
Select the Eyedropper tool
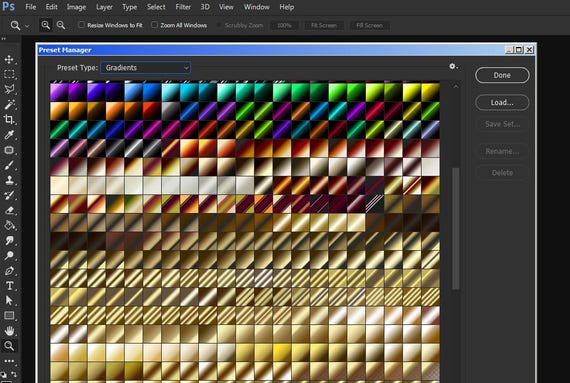9,135
